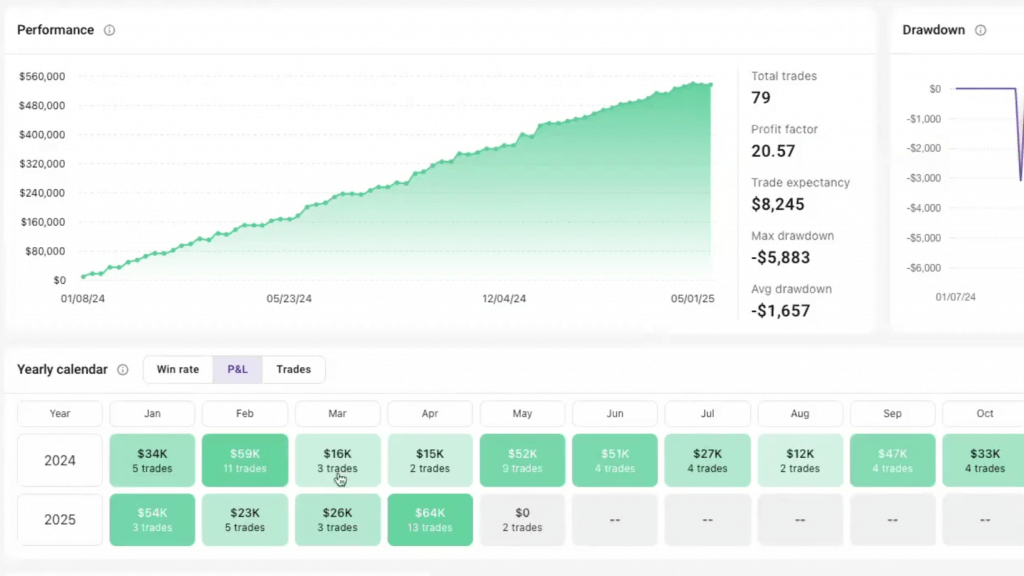Click the Total trades 79 statistic
This screenshot has height=576, width=1024.
pyautogui.click(x=784, y=88)
